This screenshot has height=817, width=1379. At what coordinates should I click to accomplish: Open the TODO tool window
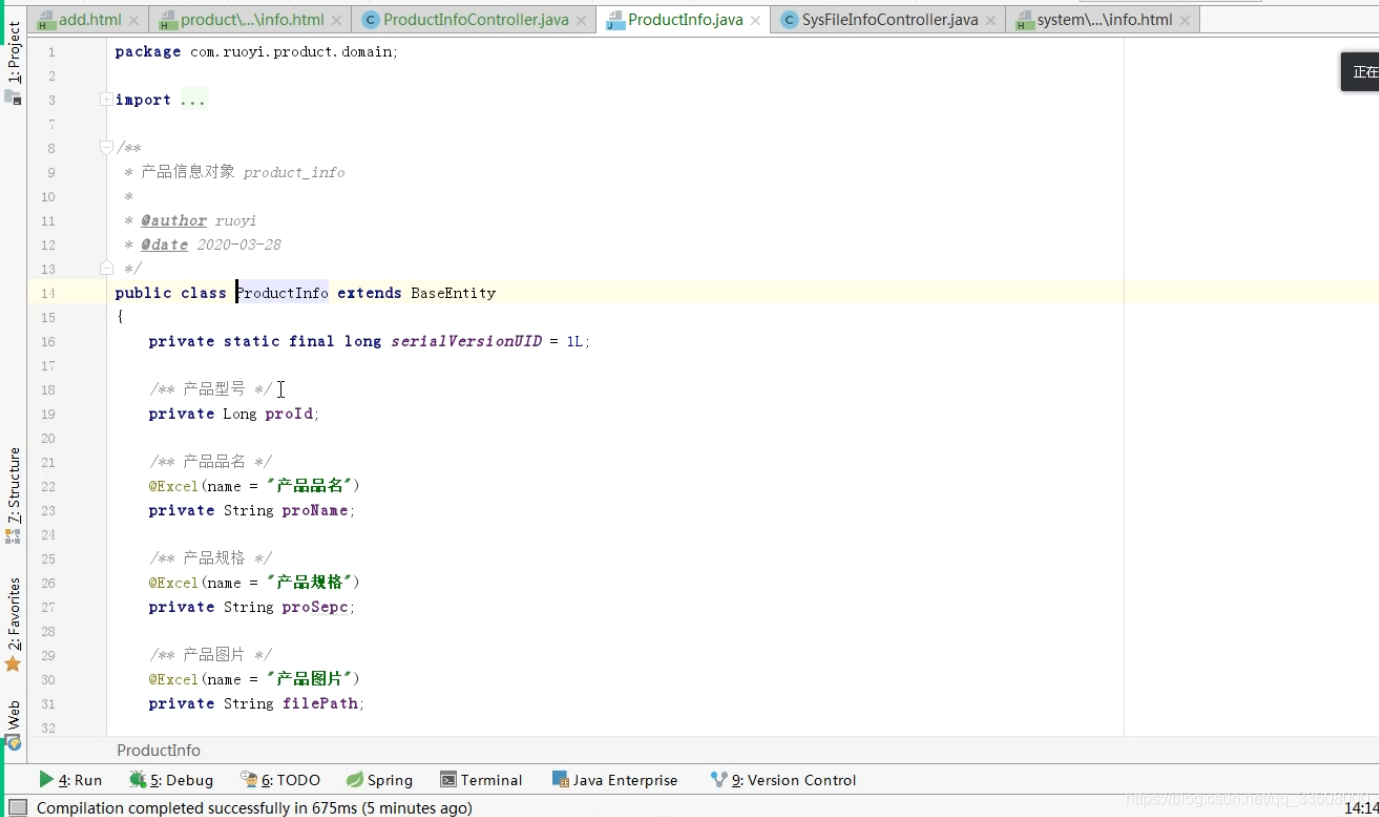[x=280, y=780]
